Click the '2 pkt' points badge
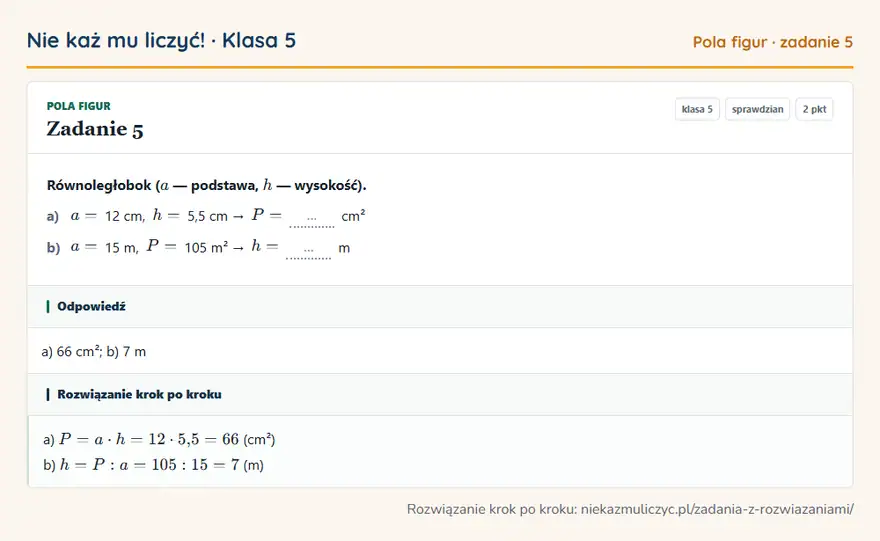 pos(814,109)
